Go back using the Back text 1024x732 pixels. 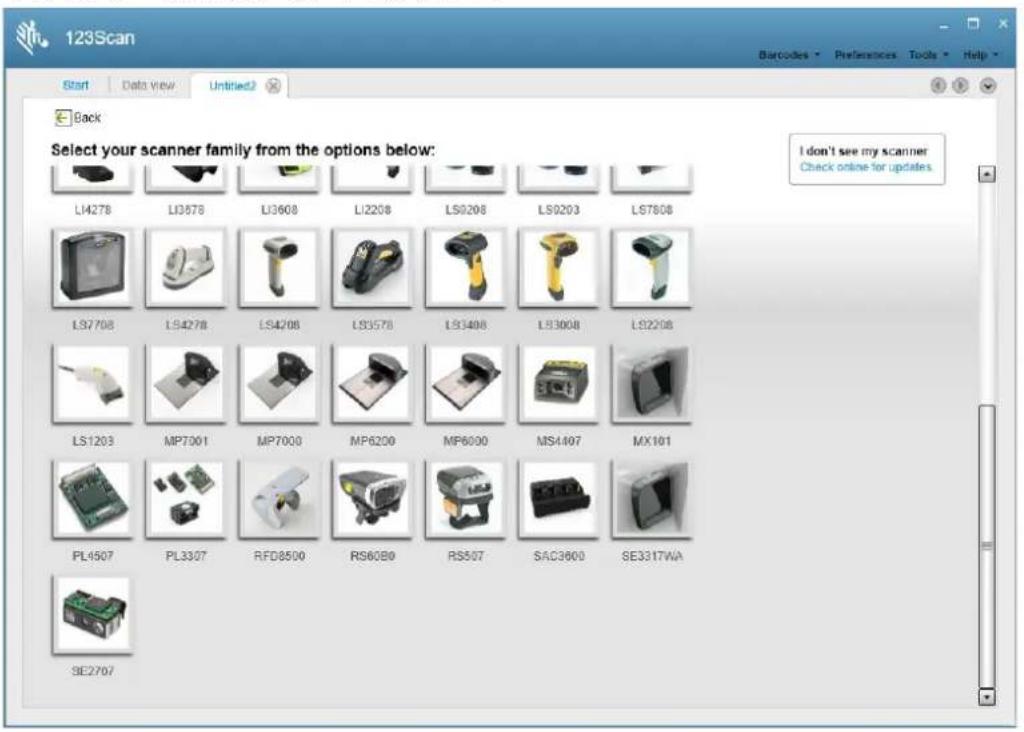pyautogui.click(x=87, y=118)
